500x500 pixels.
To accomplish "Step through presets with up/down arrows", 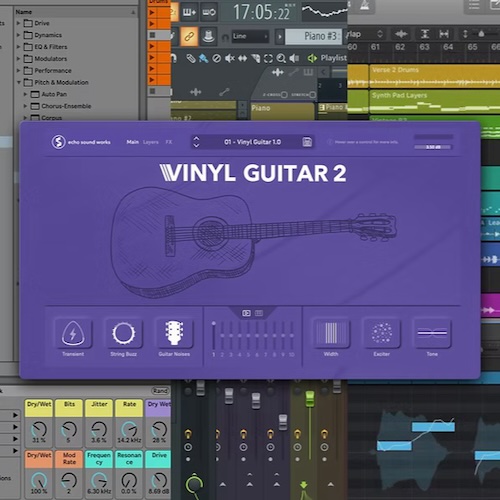I will pos(196,142).
